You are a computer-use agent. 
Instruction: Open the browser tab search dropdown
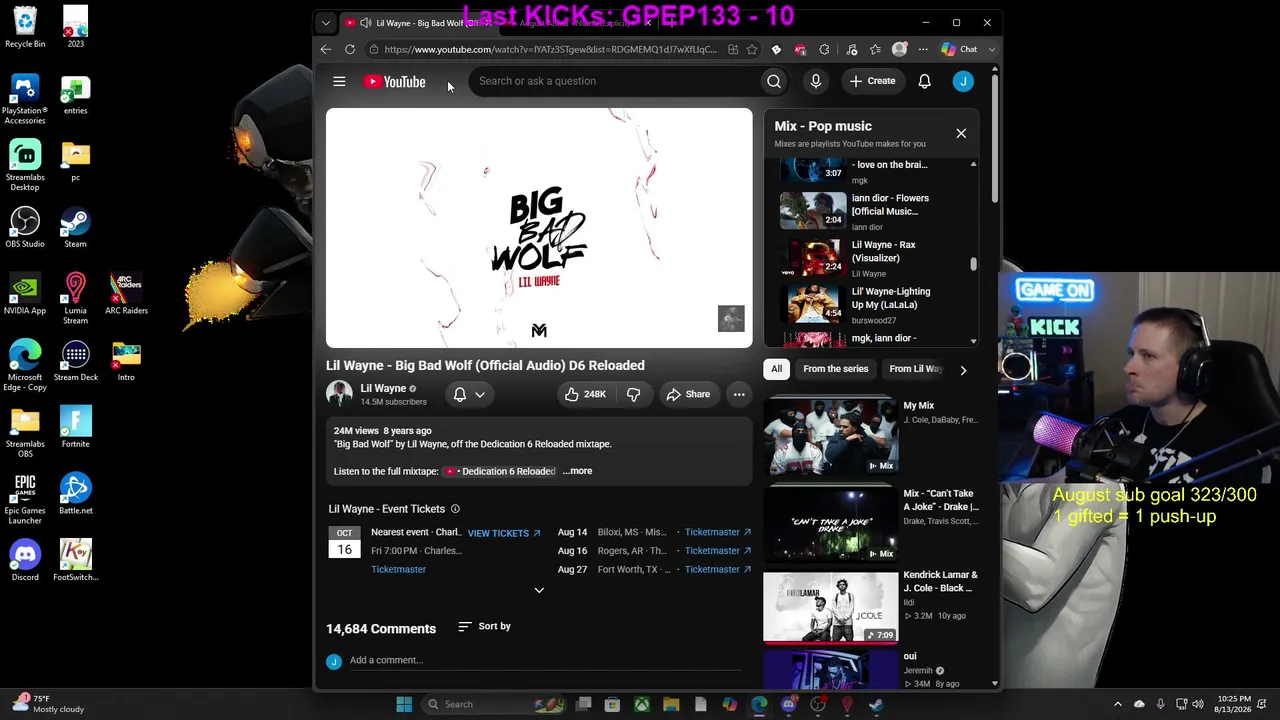pos(325,22)
